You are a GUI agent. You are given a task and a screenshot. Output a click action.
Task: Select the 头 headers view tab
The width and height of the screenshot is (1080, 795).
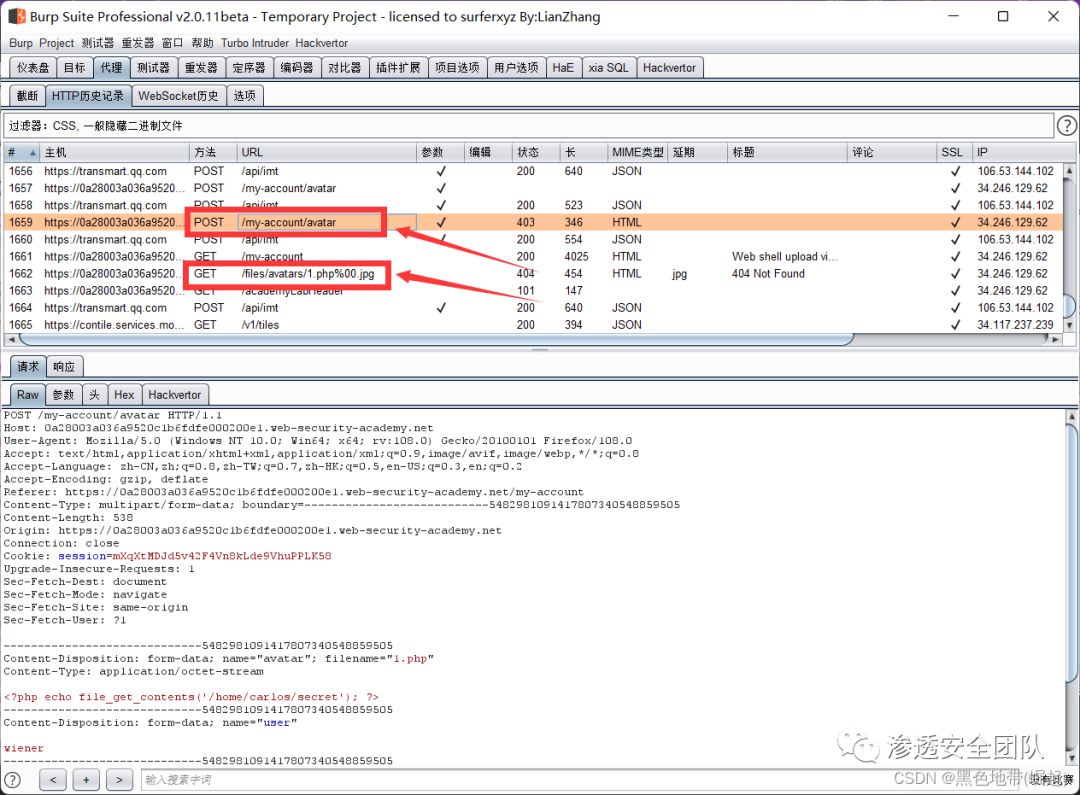(94, 395)
